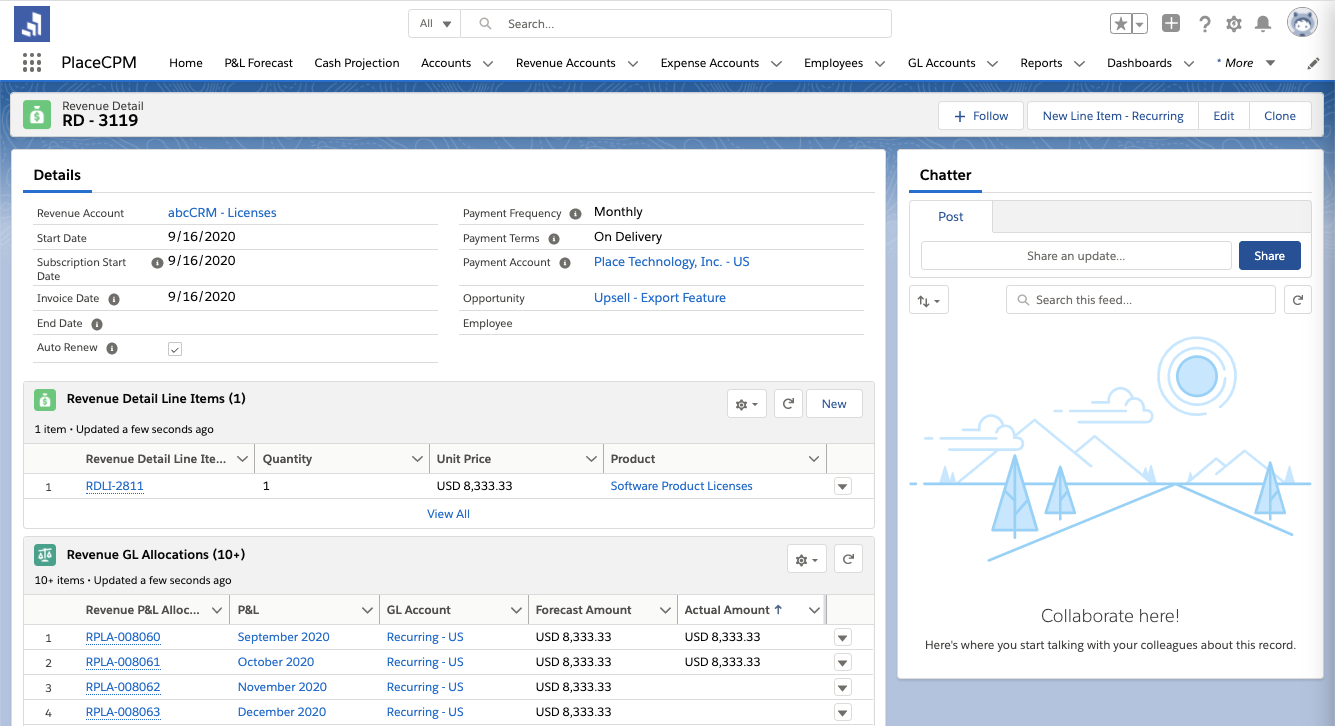The image size is (1335, 726).
Task: Open the Setup gear icon
Action: (x=1234, y=24)
